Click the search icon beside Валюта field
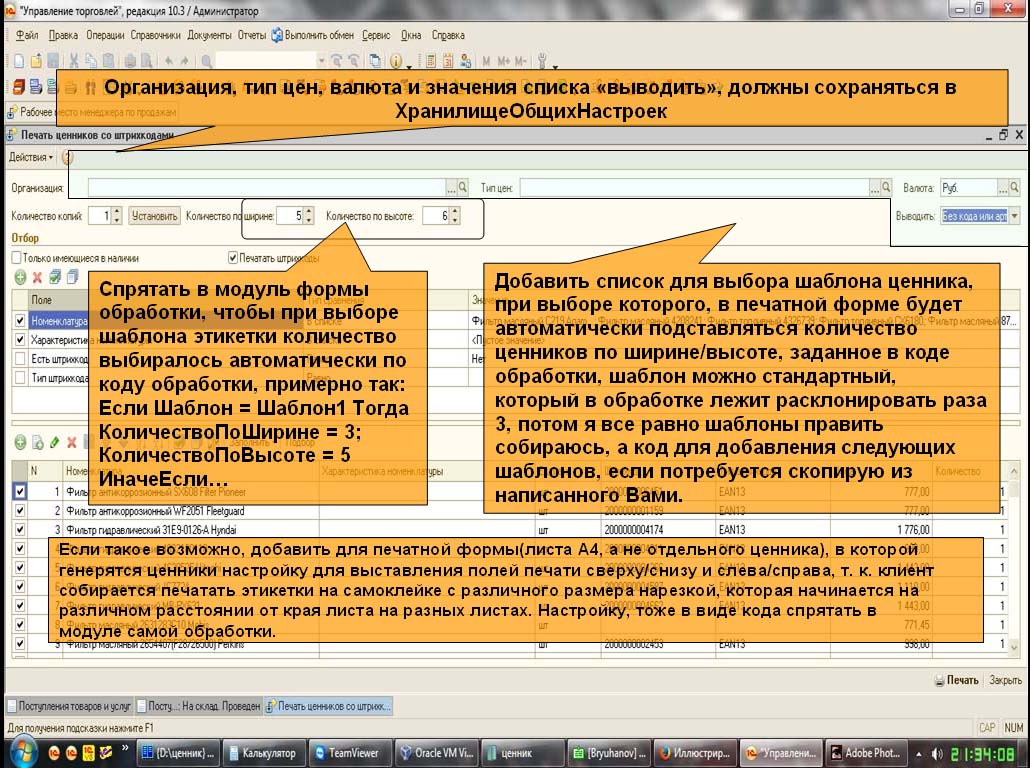 tap(1014, 187)
